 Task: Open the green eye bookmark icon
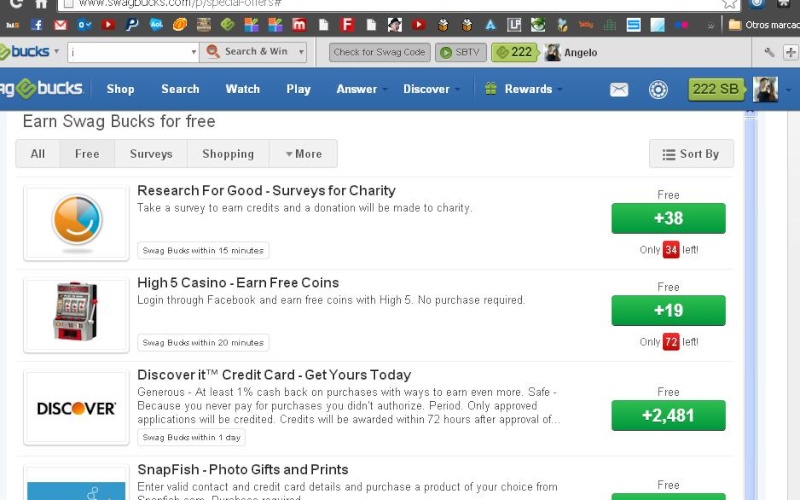tap(538, 24)
